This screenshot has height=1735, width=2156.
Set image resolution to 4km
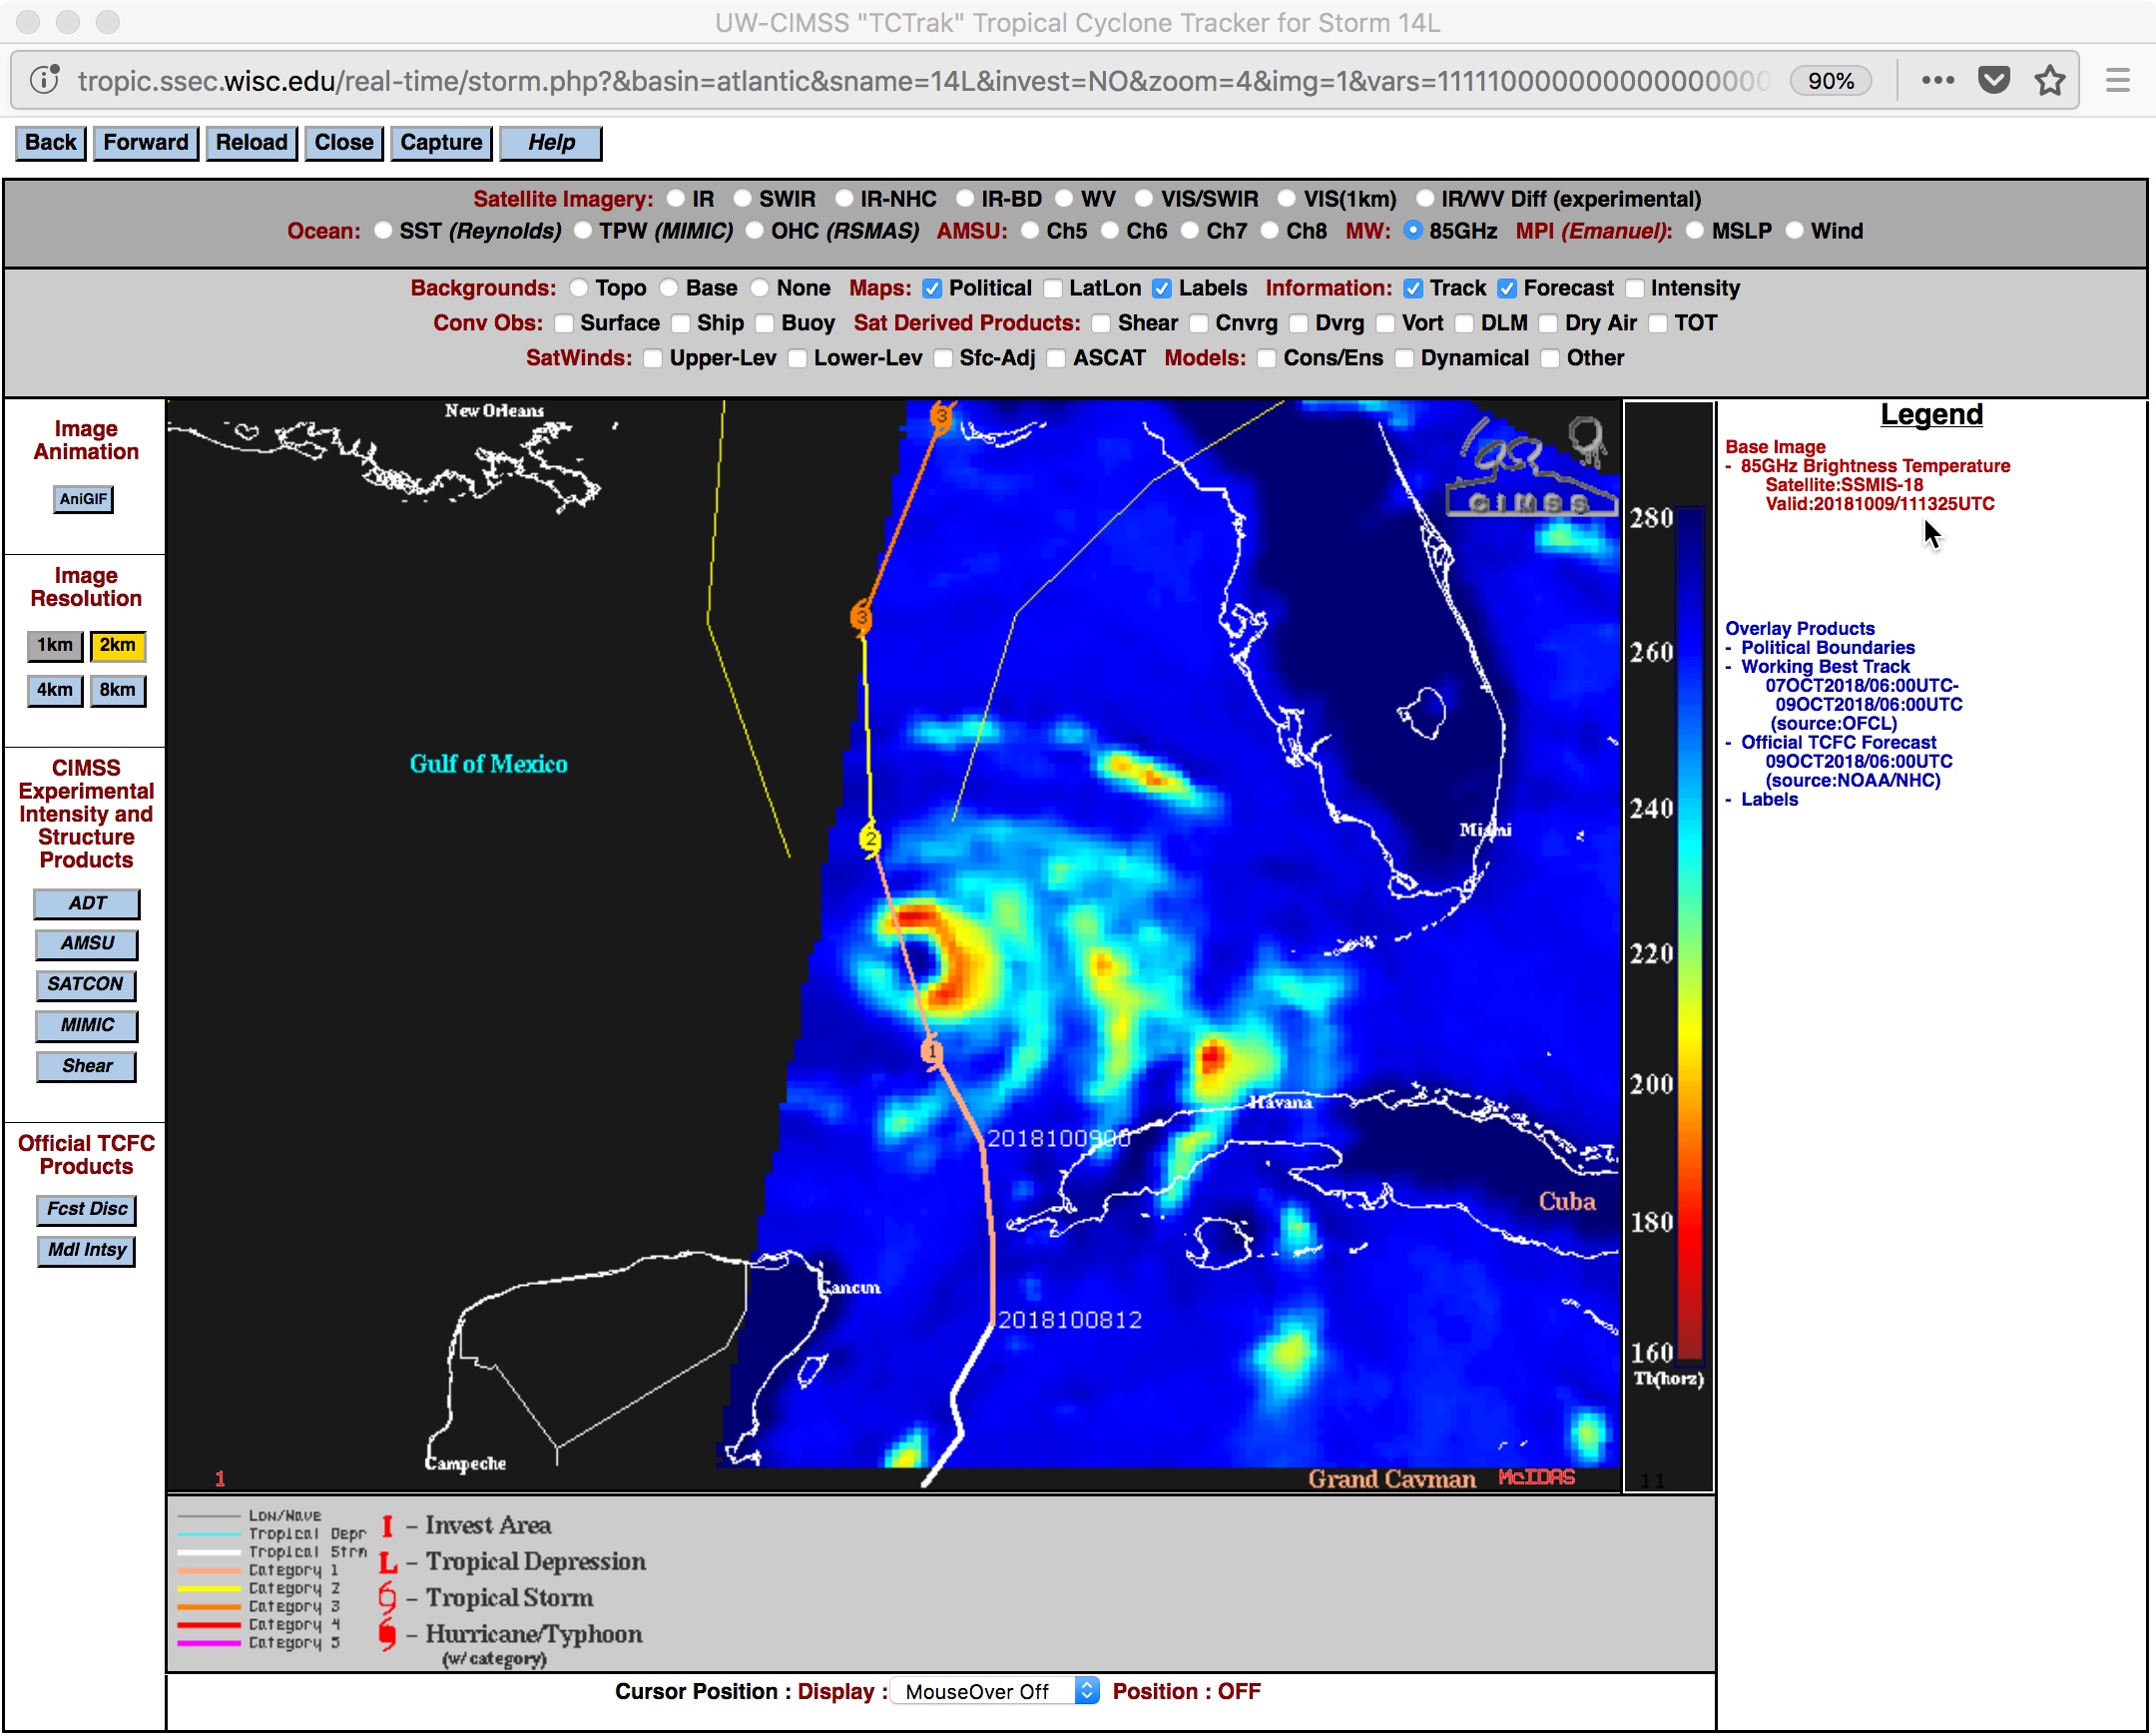click(55, 691)
